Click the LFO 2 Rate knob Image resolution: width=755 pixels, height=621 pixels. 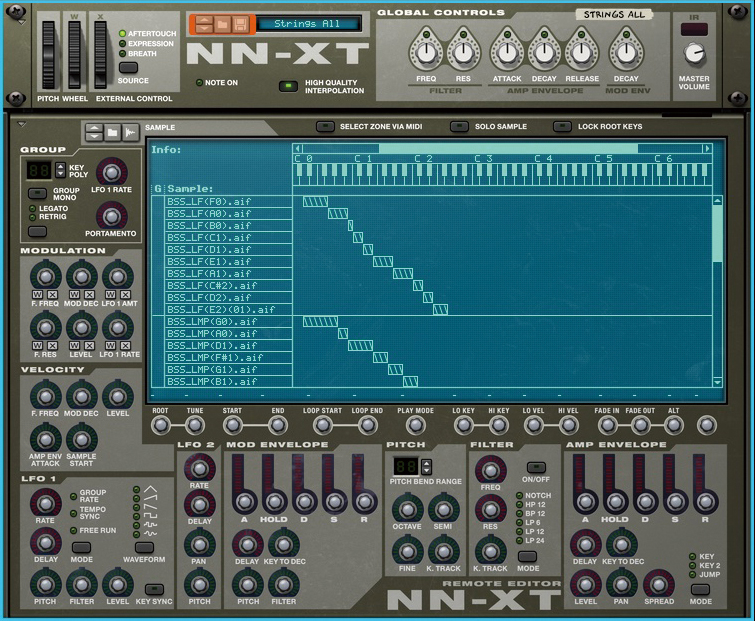[x=199, y=467]
